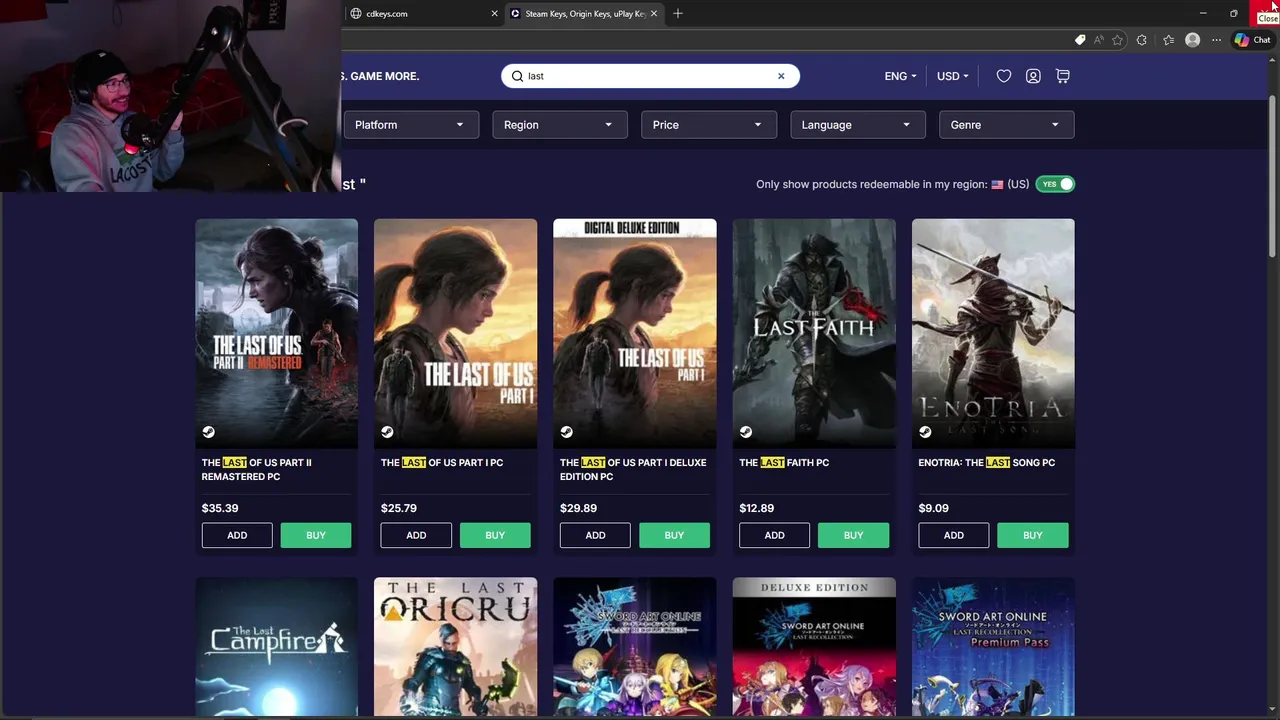Image resolution: width=1280 pixels, height=720 pixels.
Task: Open the browser price tag shopping icon
Action: click(x=1080, y=40)
